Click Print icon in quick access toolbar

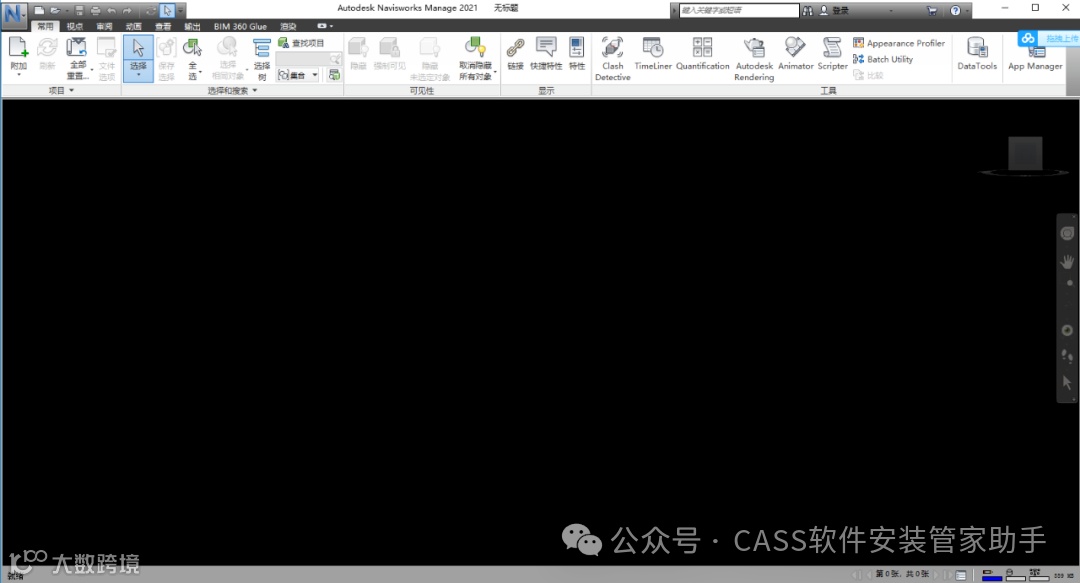coord(95,10)
